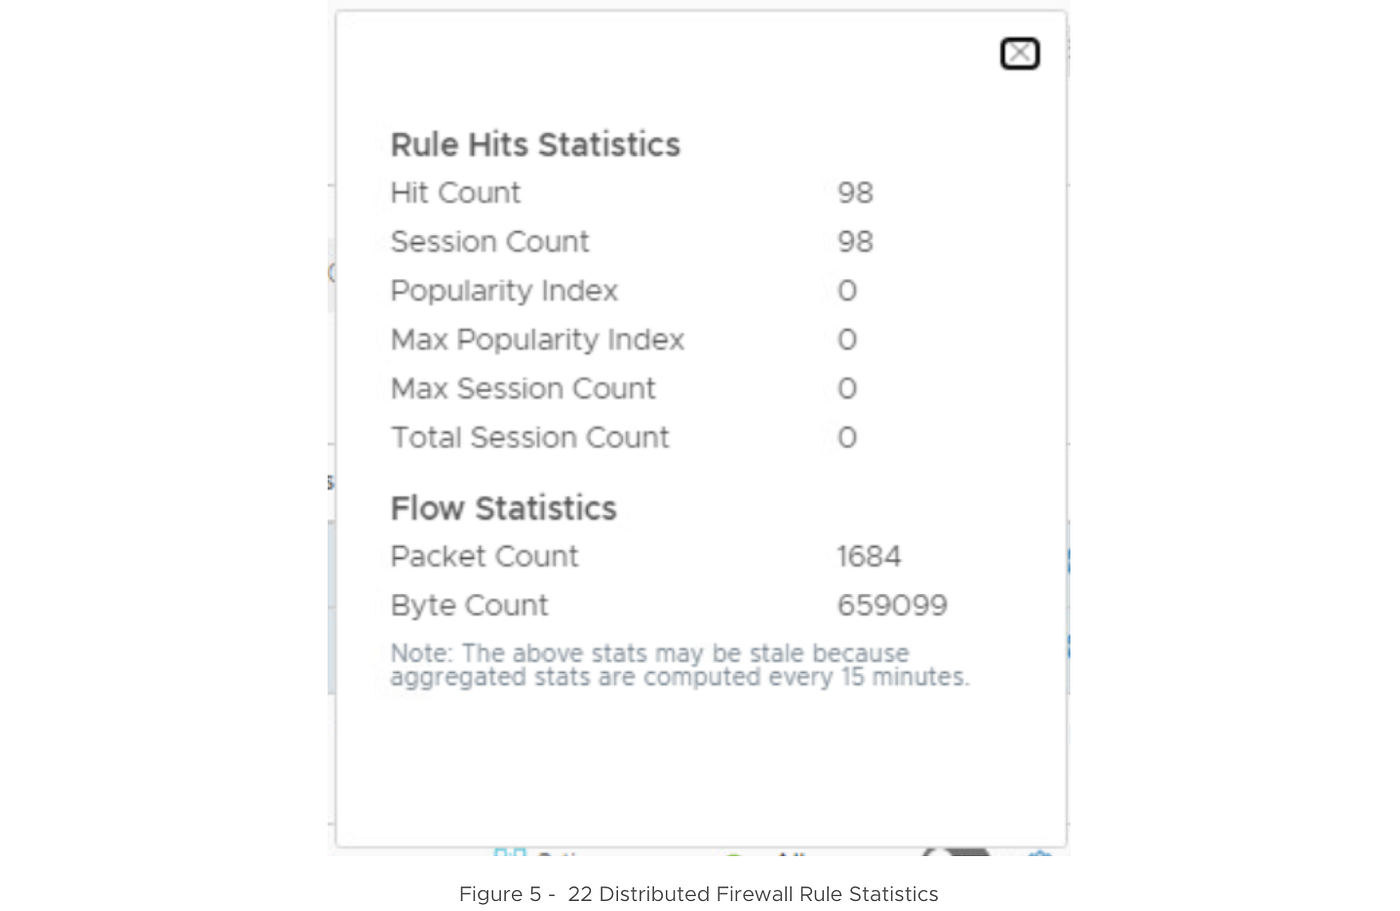The height and width of the screenshot is (911, 1400).
Task: Click the Hit Count value 98
Action: (856, 192)
